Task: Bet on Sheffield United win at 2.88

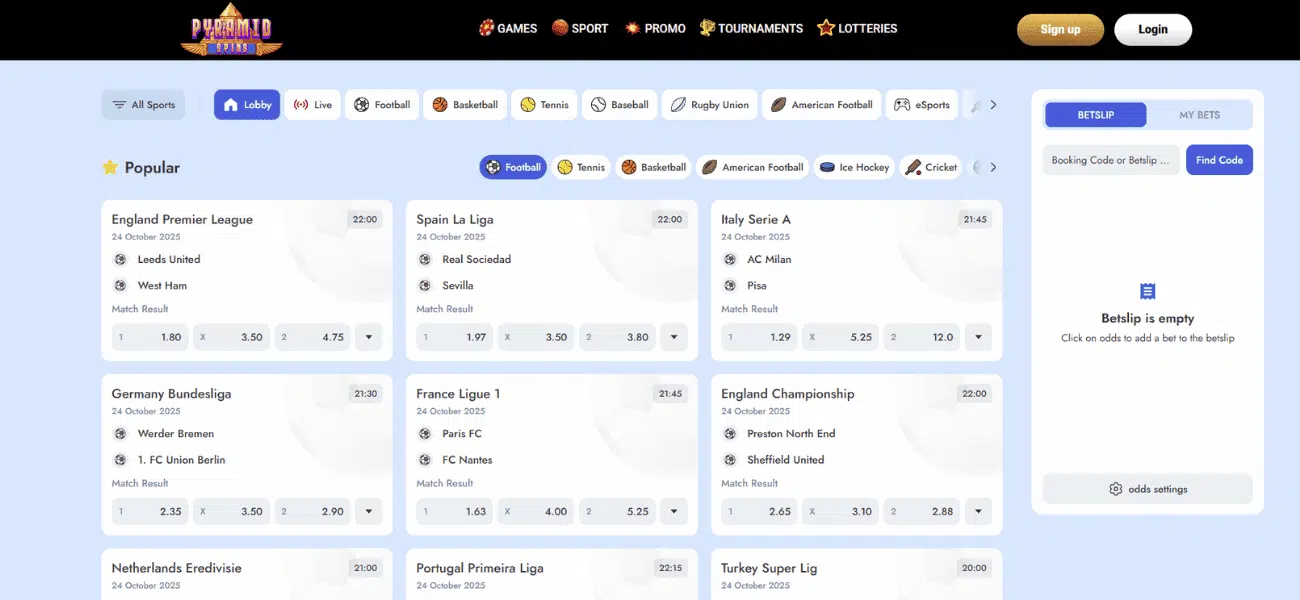Action: pos(923,511)
